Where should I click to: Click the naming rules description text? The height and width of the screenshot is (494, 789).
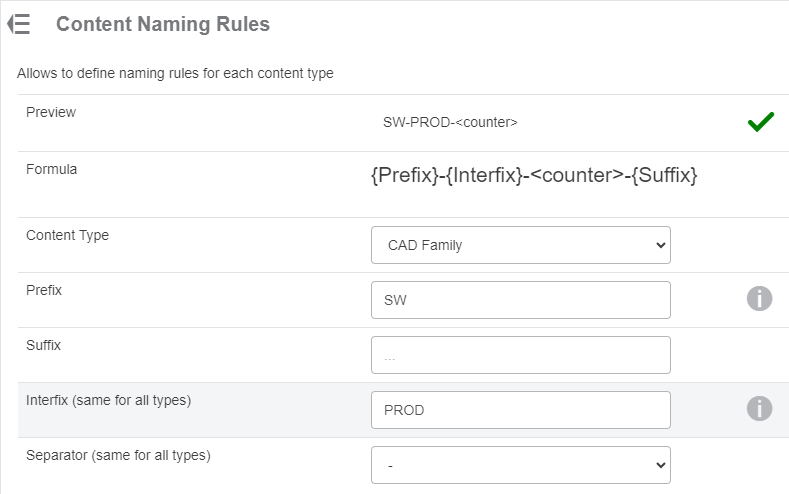click(x=175, y=73)
